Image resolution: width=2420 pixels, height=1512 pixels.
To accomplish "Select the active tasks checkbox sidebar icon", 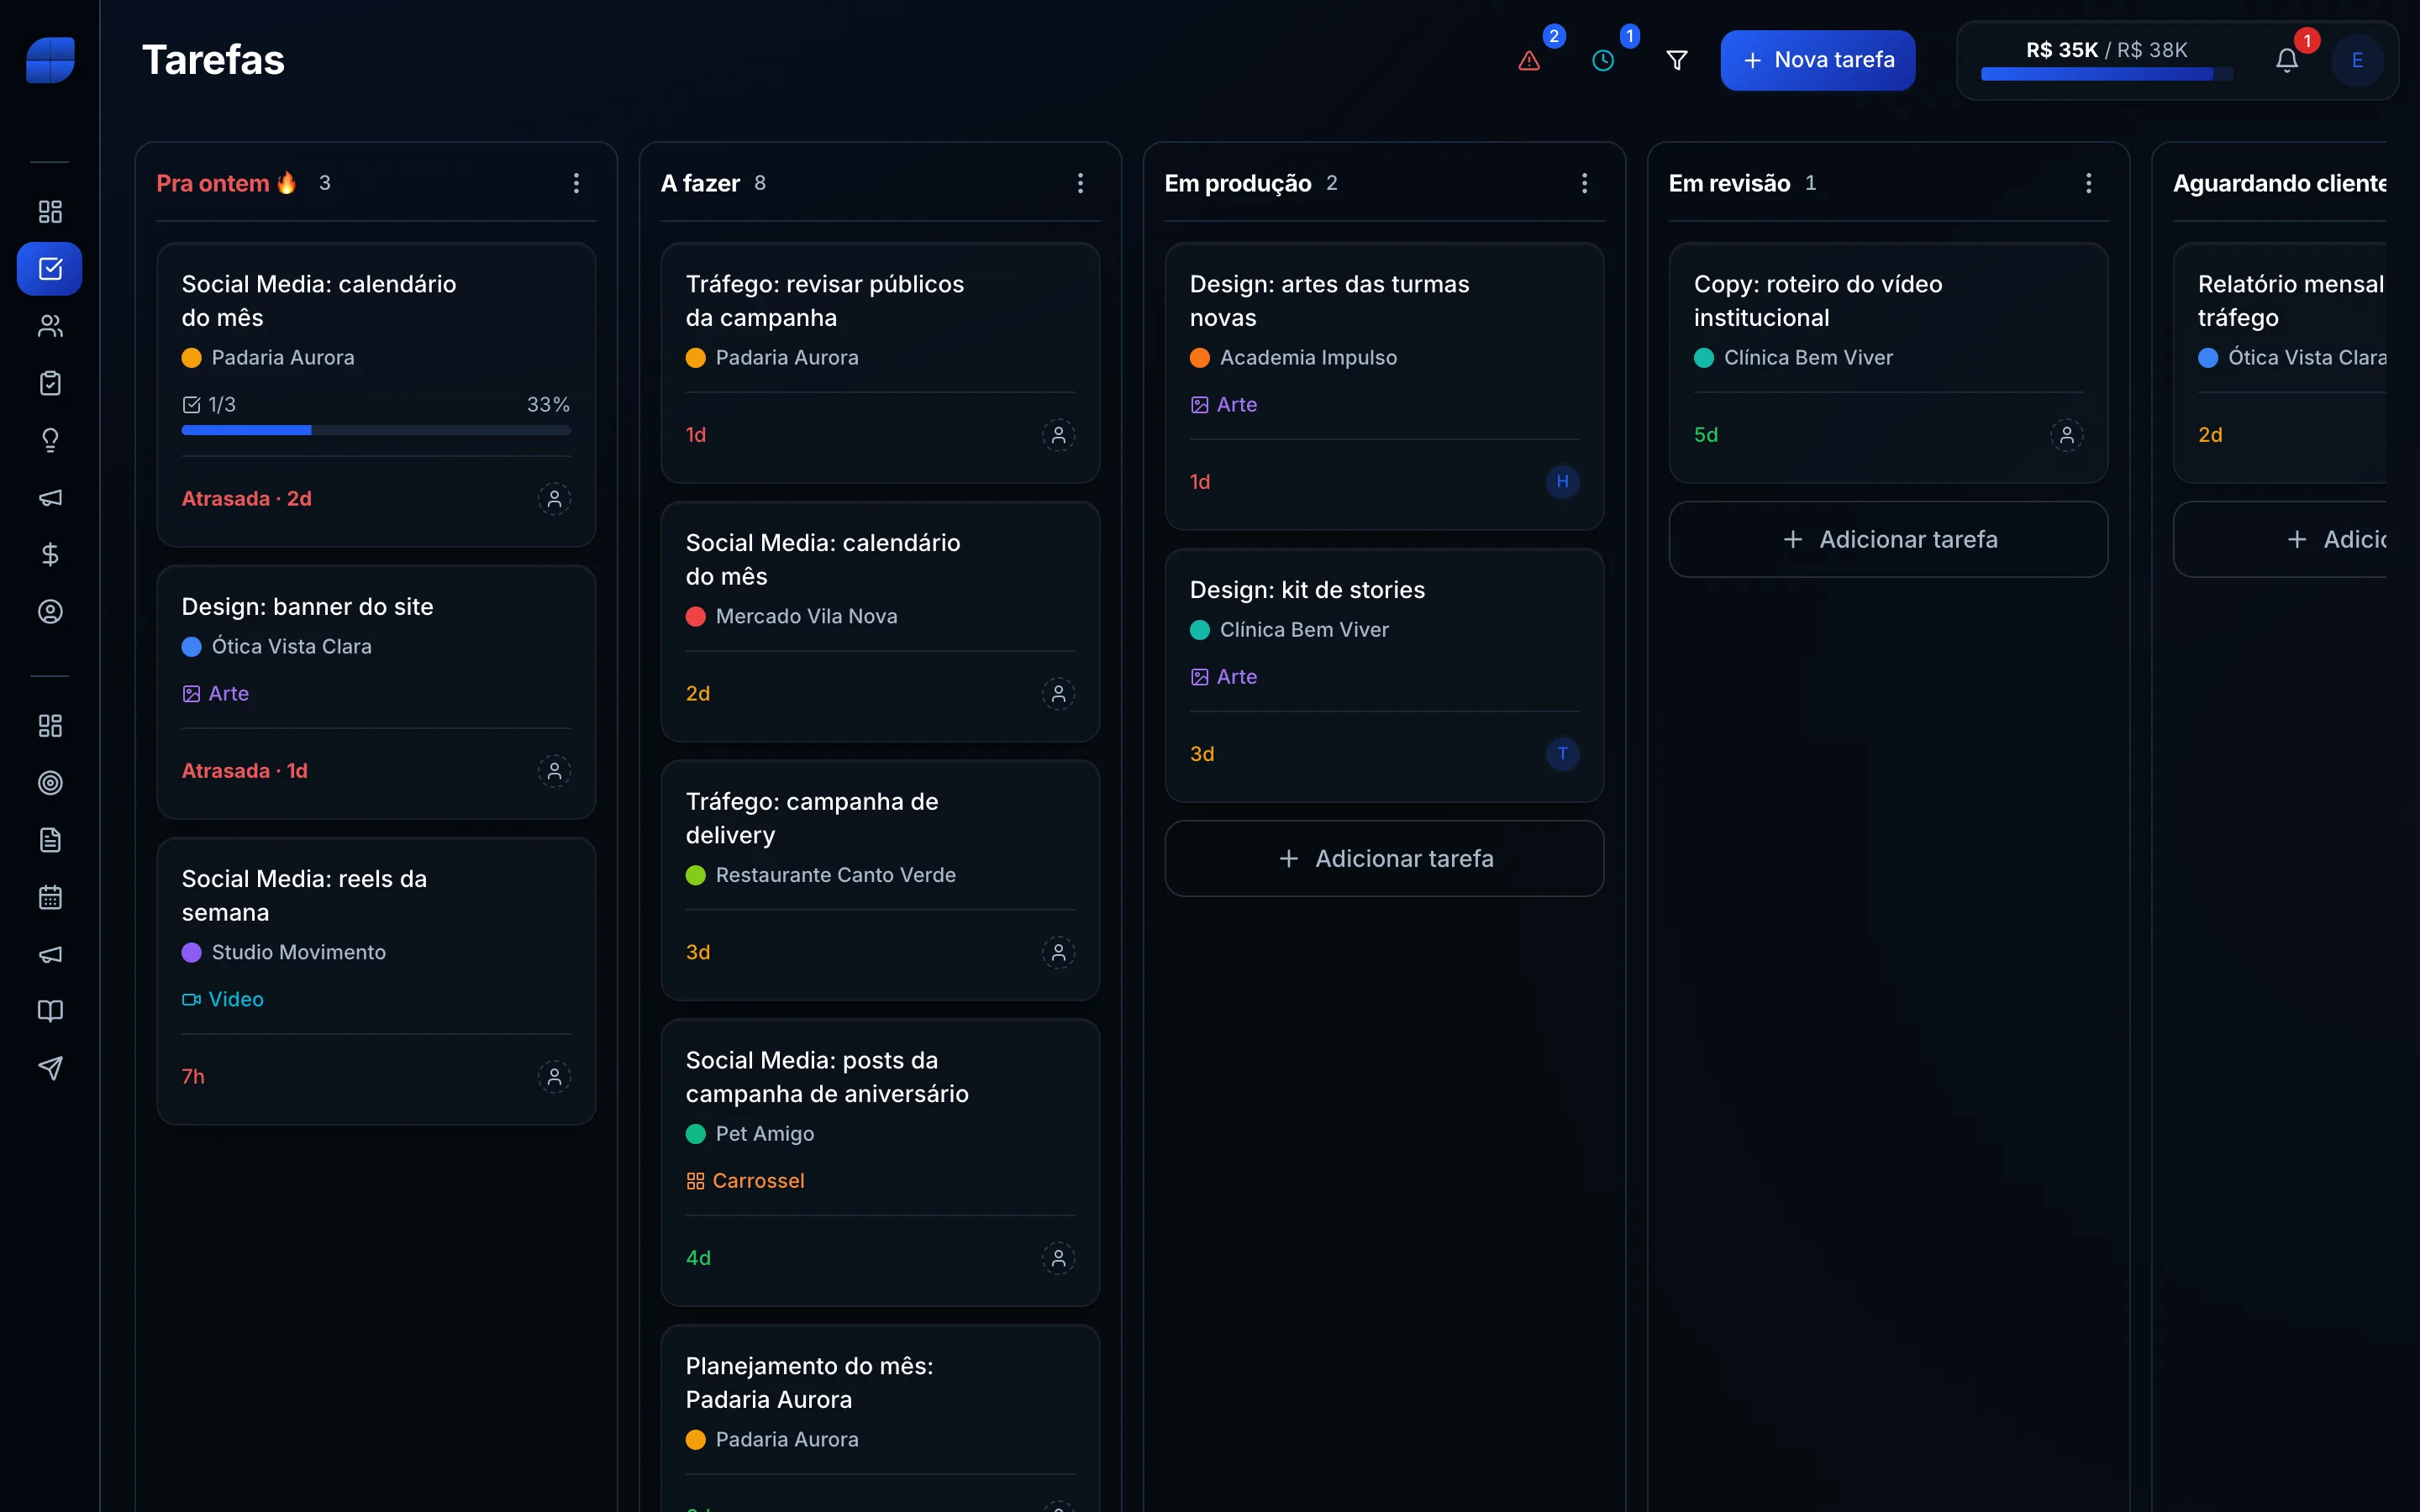I will tap(50, 269).
